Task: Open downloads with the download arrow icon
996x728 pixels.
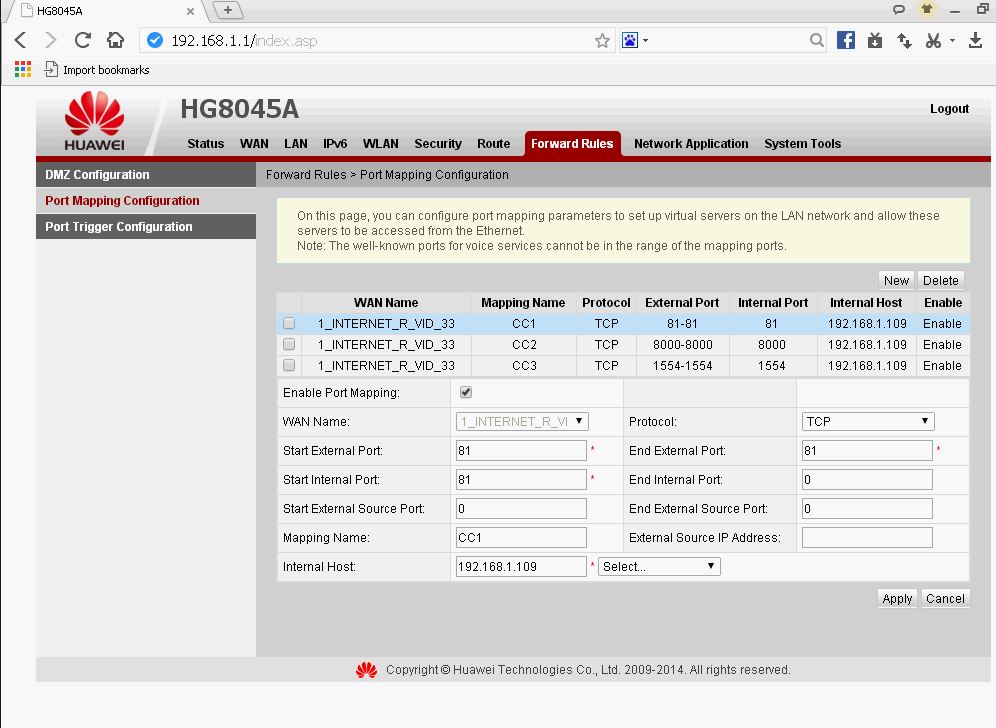Action: point(976,41)
